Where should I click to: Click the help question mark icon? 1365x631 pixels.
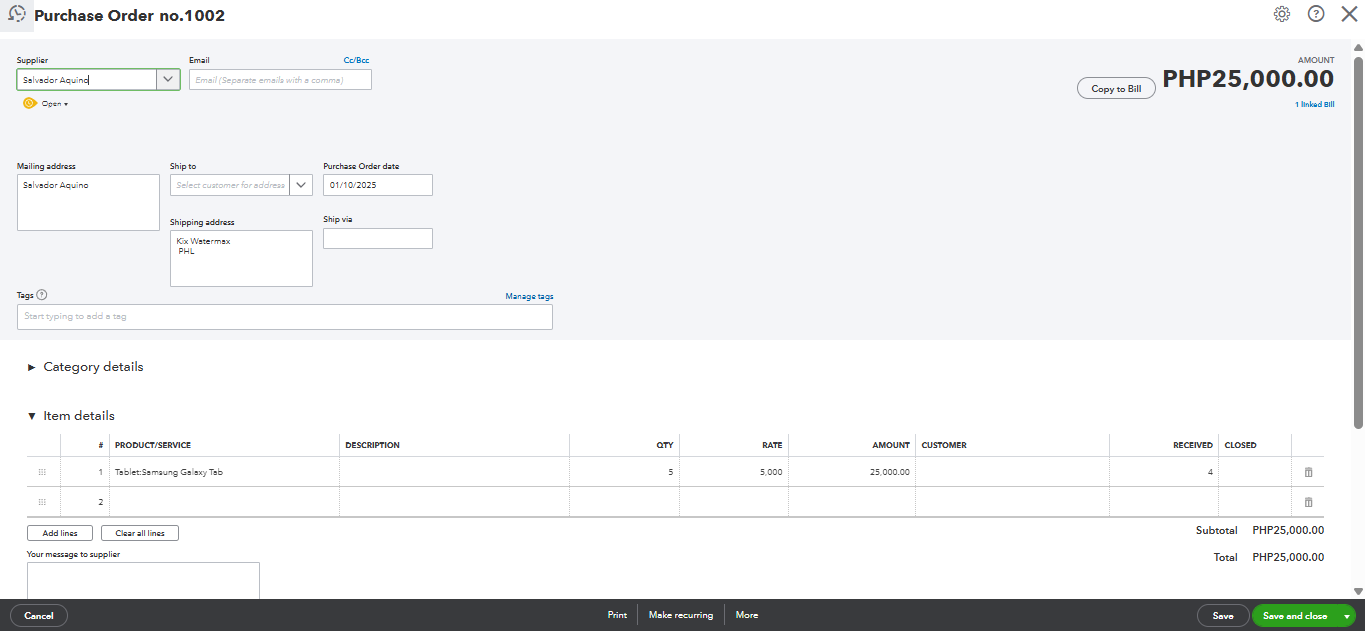tap(1316, 14)
